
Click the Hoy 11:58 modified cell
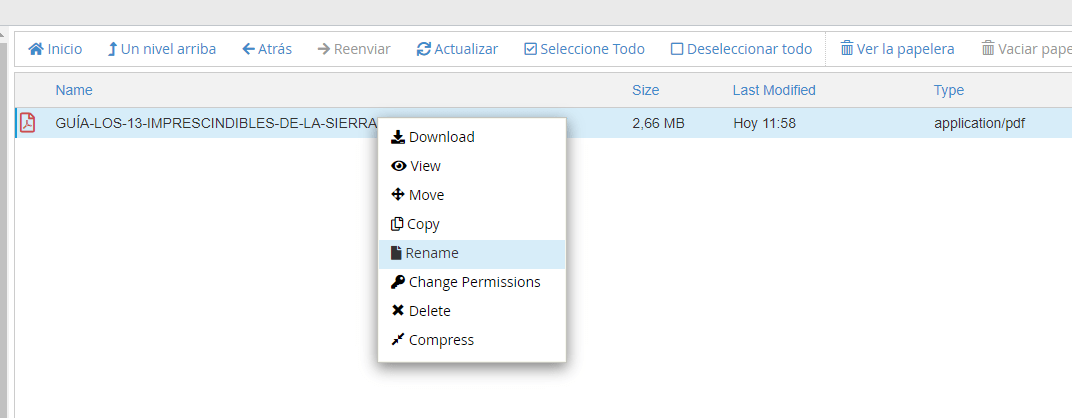(x=764, y=124)
